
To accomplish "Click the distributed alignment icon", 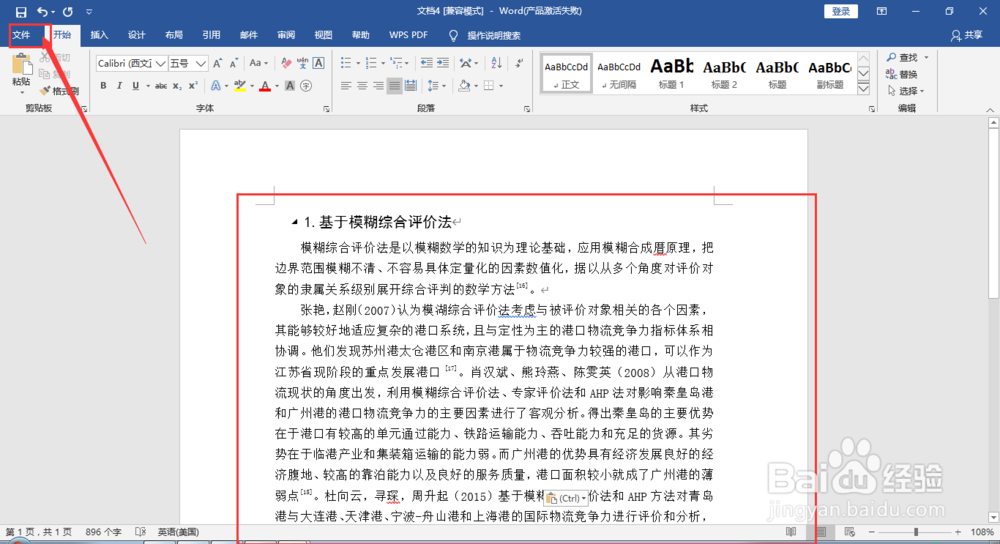I will [x=411, y=85].
